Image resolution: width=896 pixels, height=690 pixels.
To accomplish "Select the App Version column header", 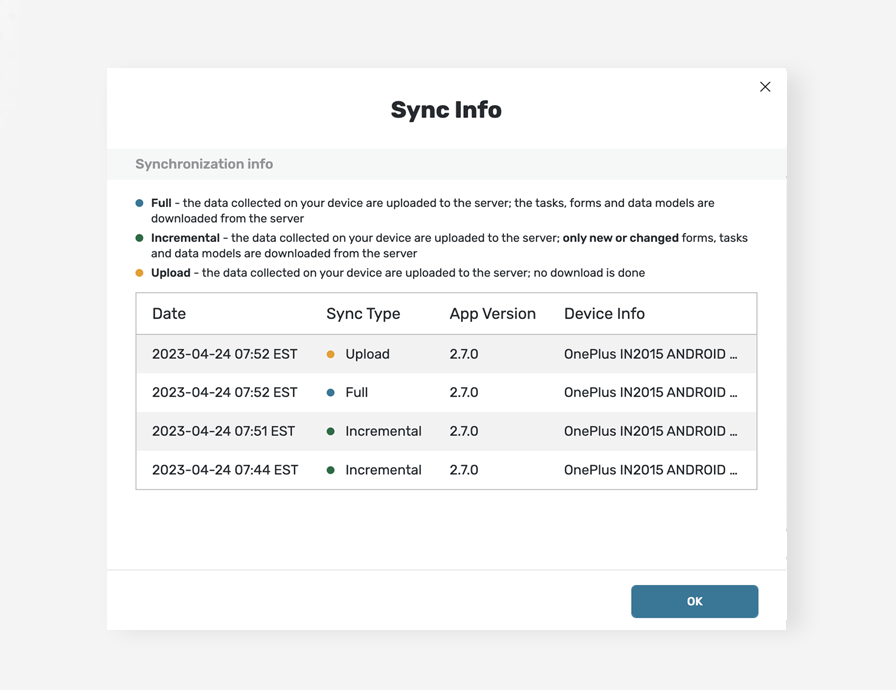I will tap(493, 314).
